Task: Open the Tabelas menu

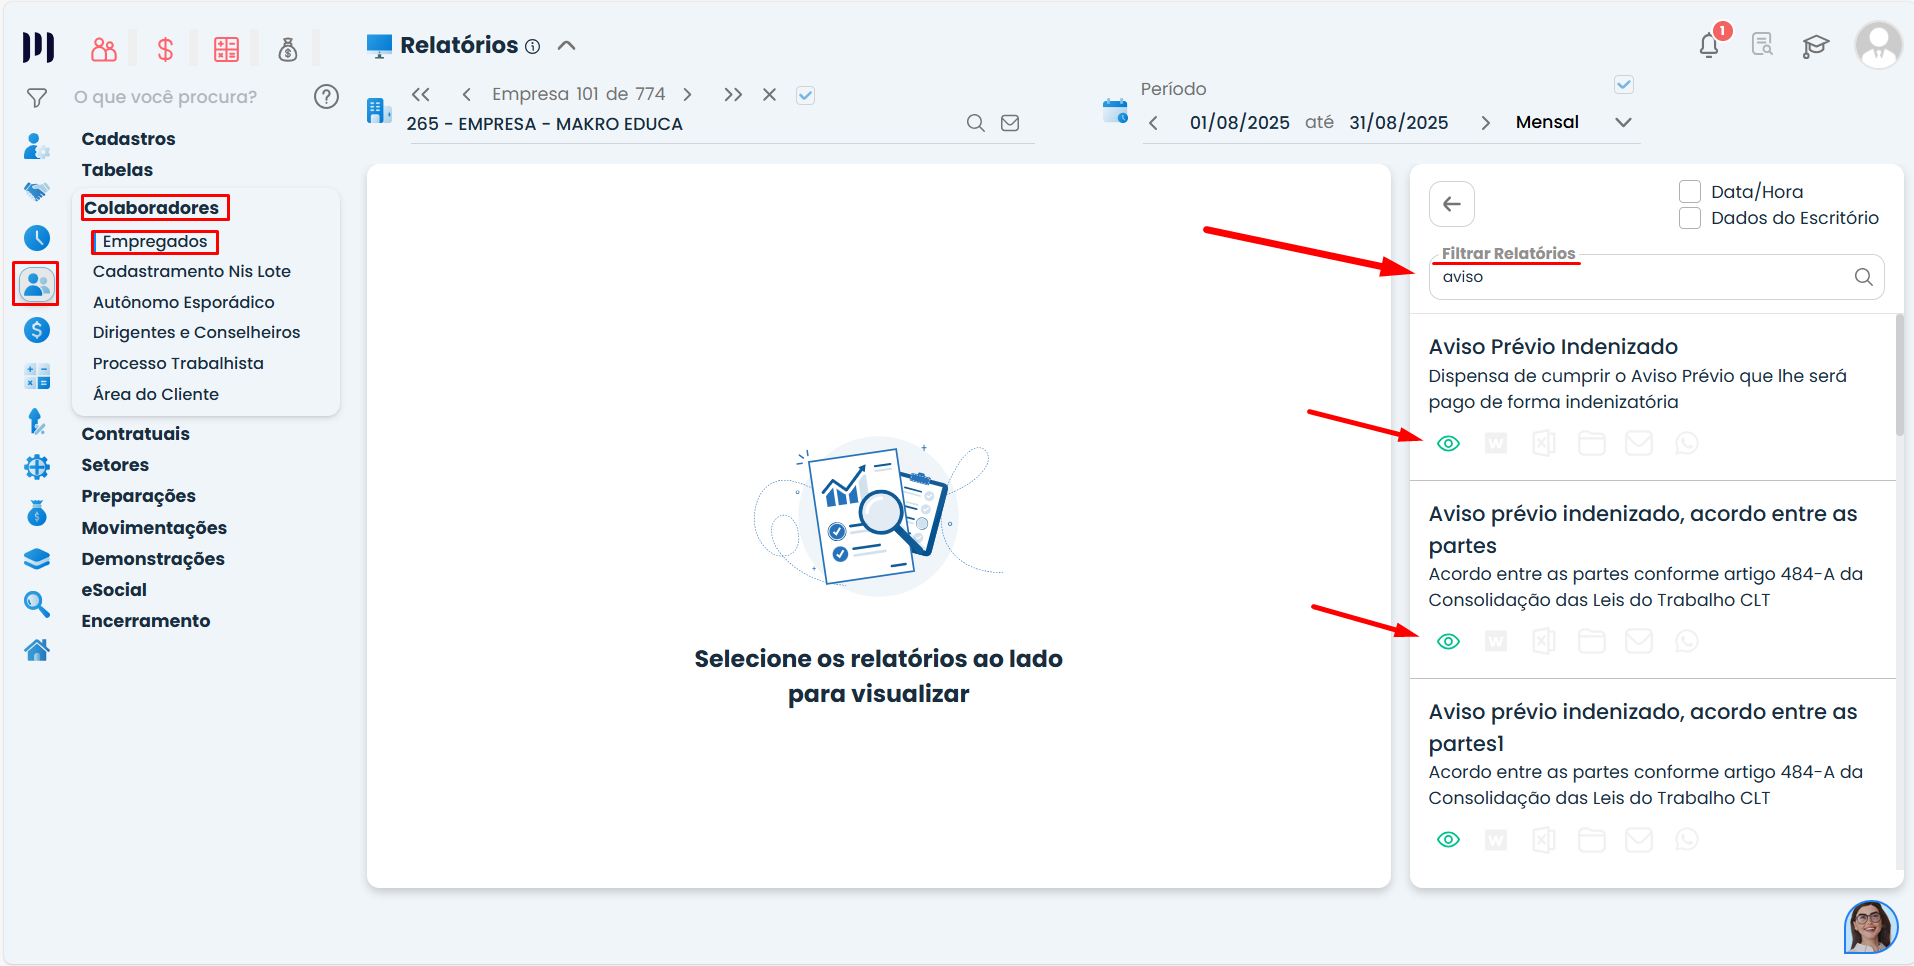Action: tap(118, 170)
